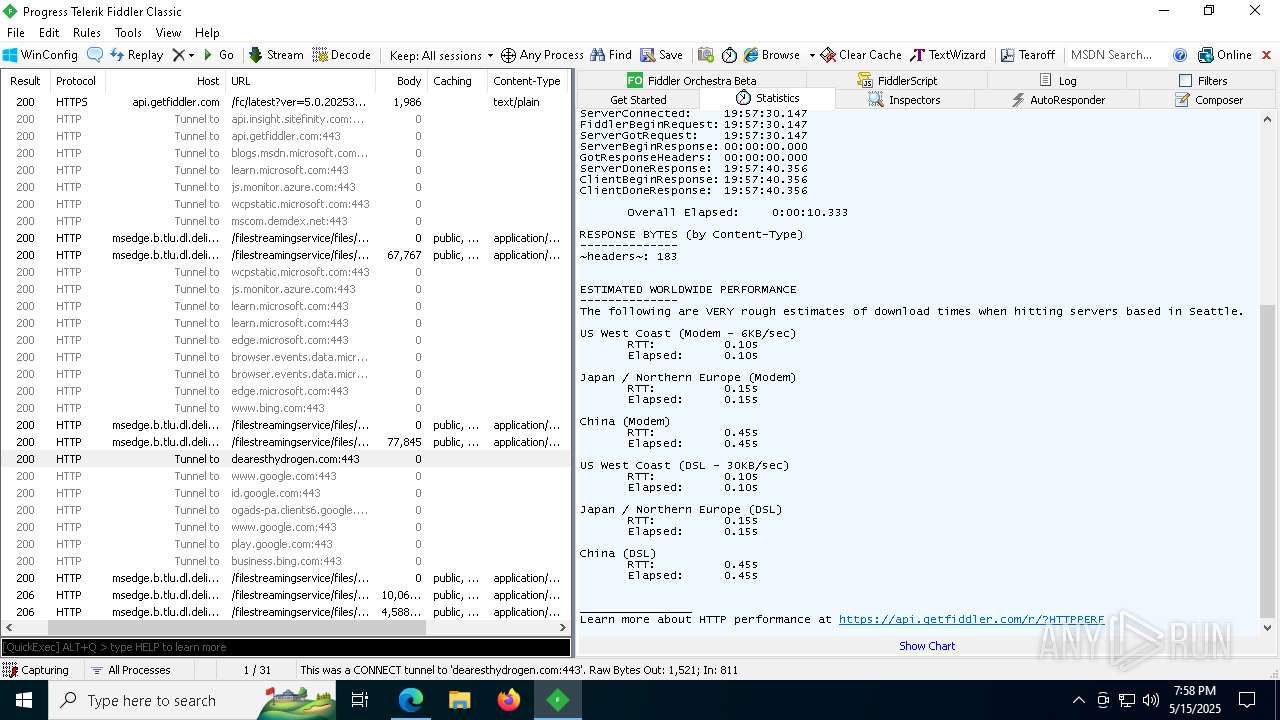Viewport: 1280px width, 720px height.
Task: Click the timer clock icon
Action: tap(729, 55)
